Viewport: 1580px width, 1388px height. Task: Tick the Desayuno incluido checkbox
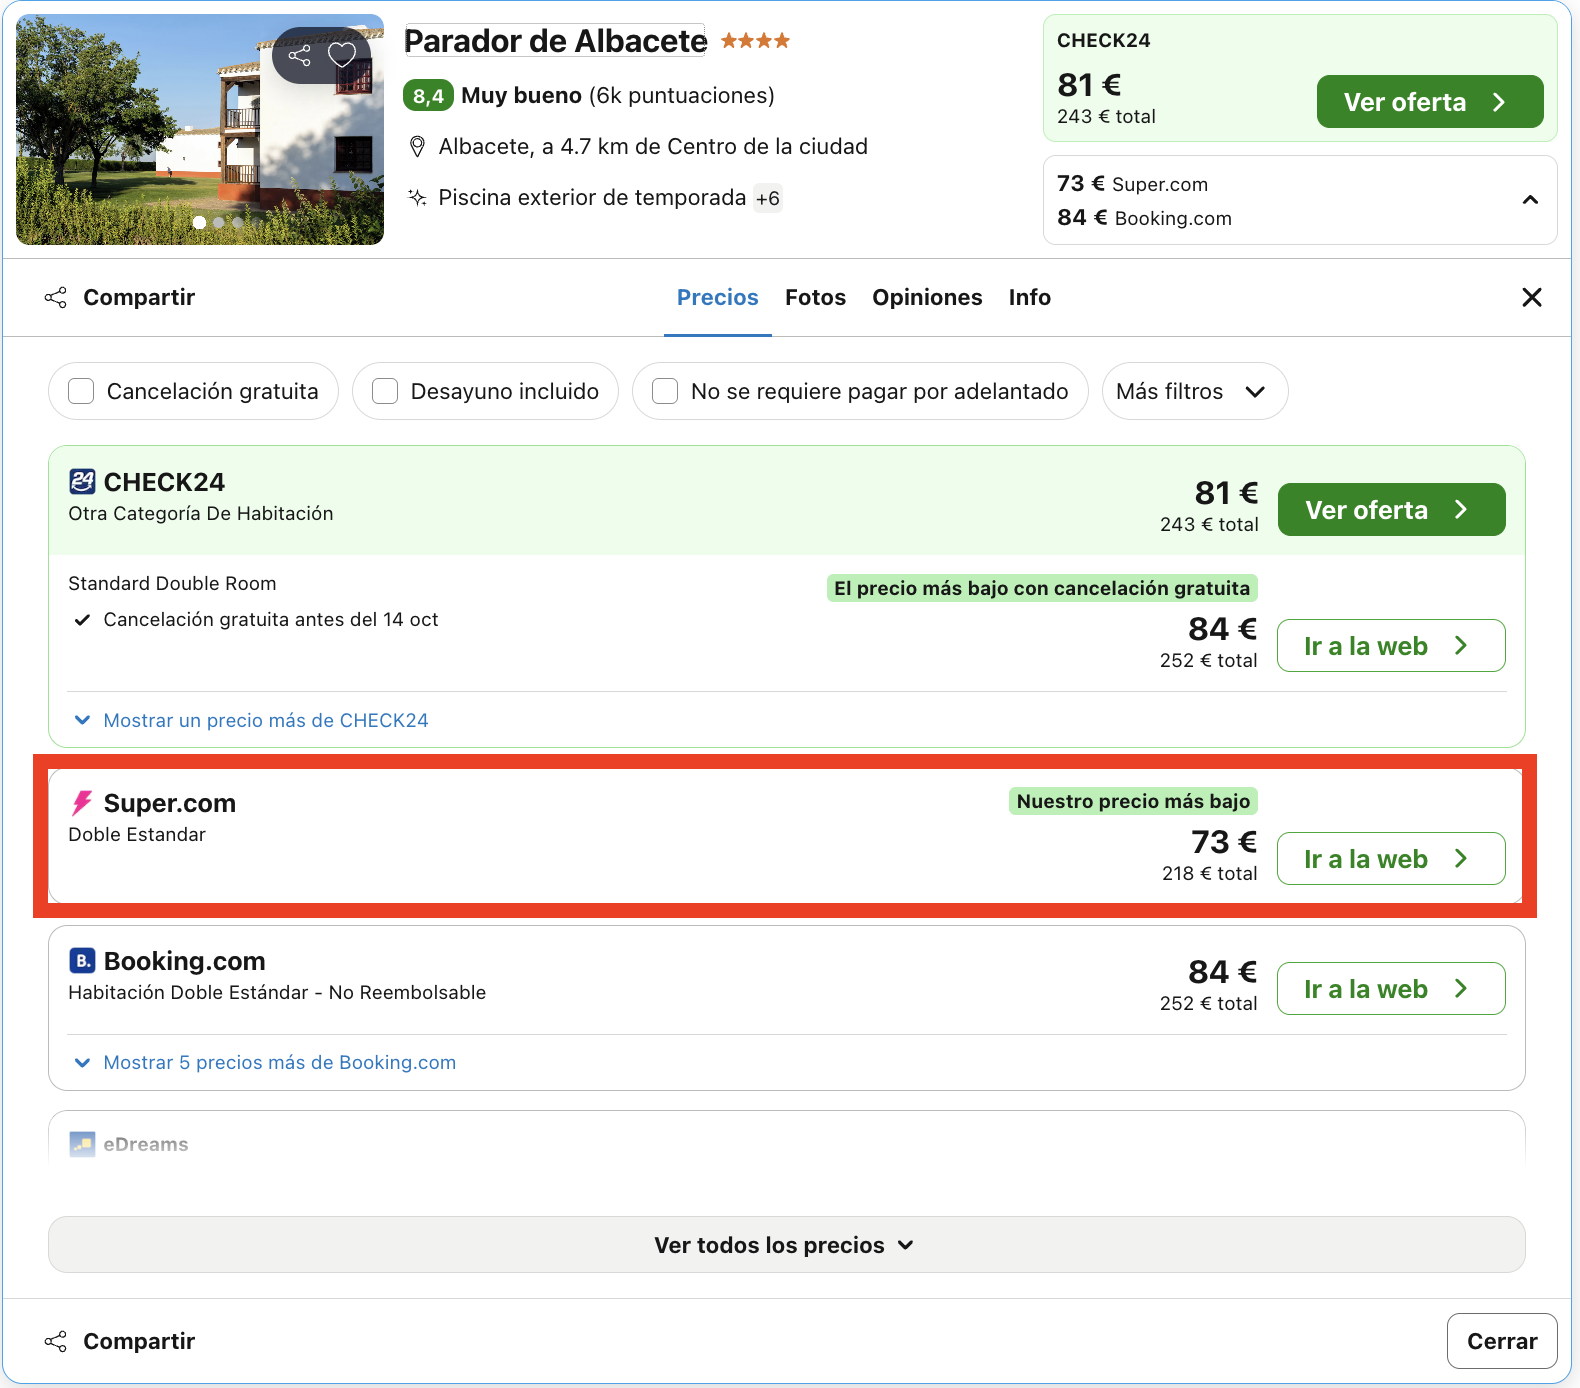click(385, 391)
